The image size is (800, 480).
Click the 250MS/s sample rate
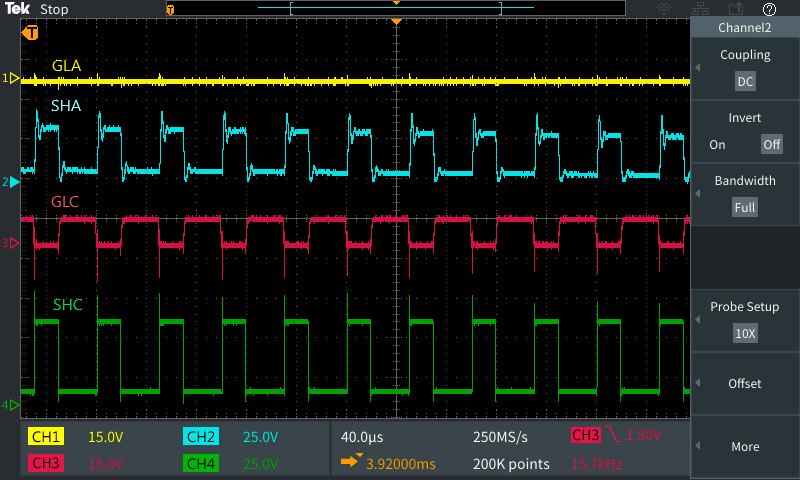click(x=500, y=437)
